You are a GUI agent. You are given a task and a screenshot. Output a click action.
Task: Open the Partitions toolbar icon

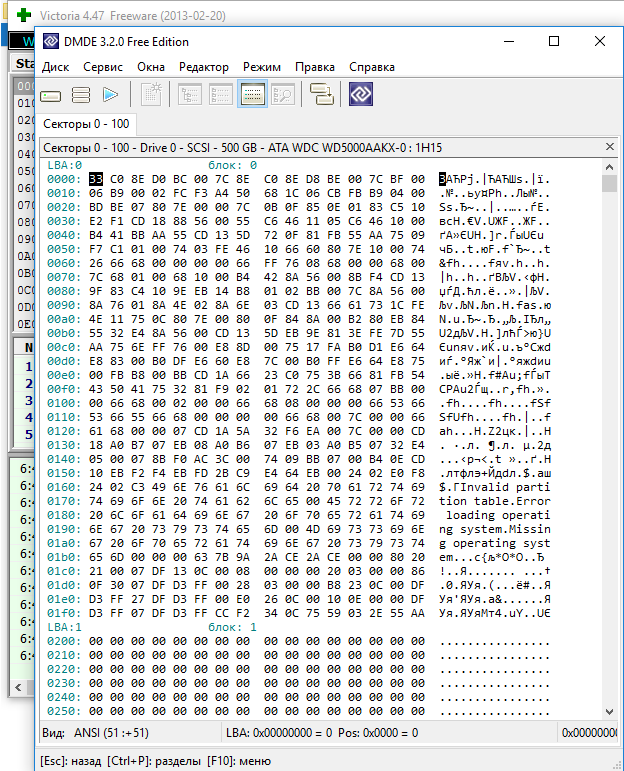[81, 95]
